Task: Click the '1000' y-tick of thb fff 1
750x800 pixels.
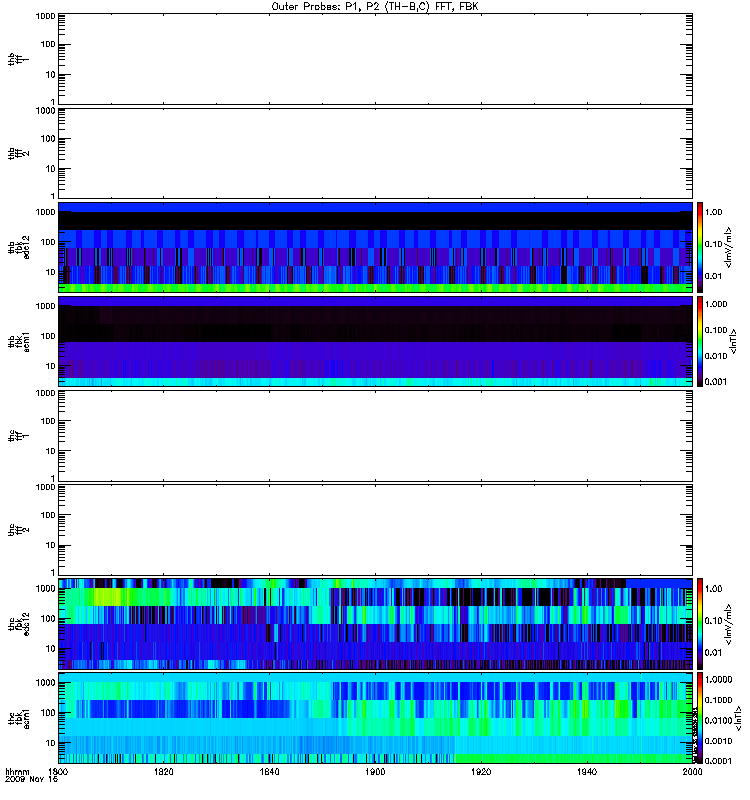Action: click(x=45, y=16)
